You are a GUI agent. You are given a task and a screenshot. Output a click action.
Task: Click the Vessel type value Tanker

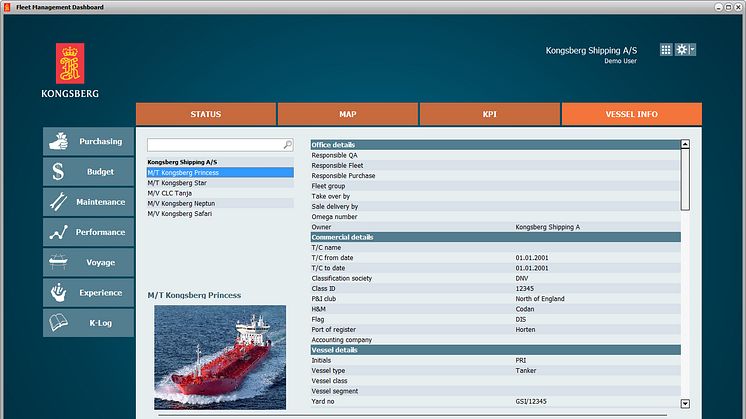526,370
